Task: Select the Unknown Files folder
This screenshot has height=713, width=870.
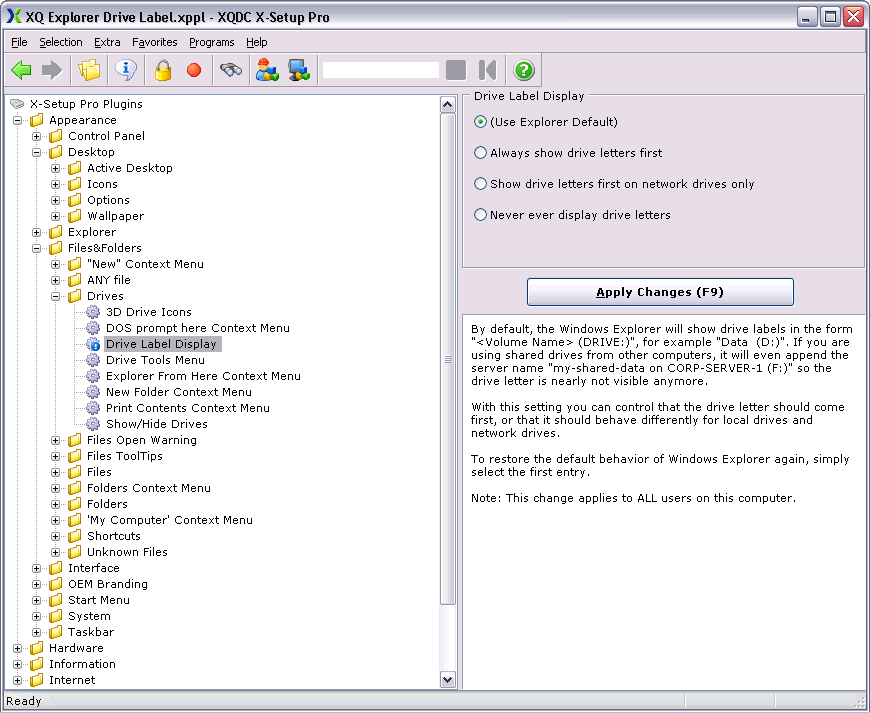Action: click(127, 552)
